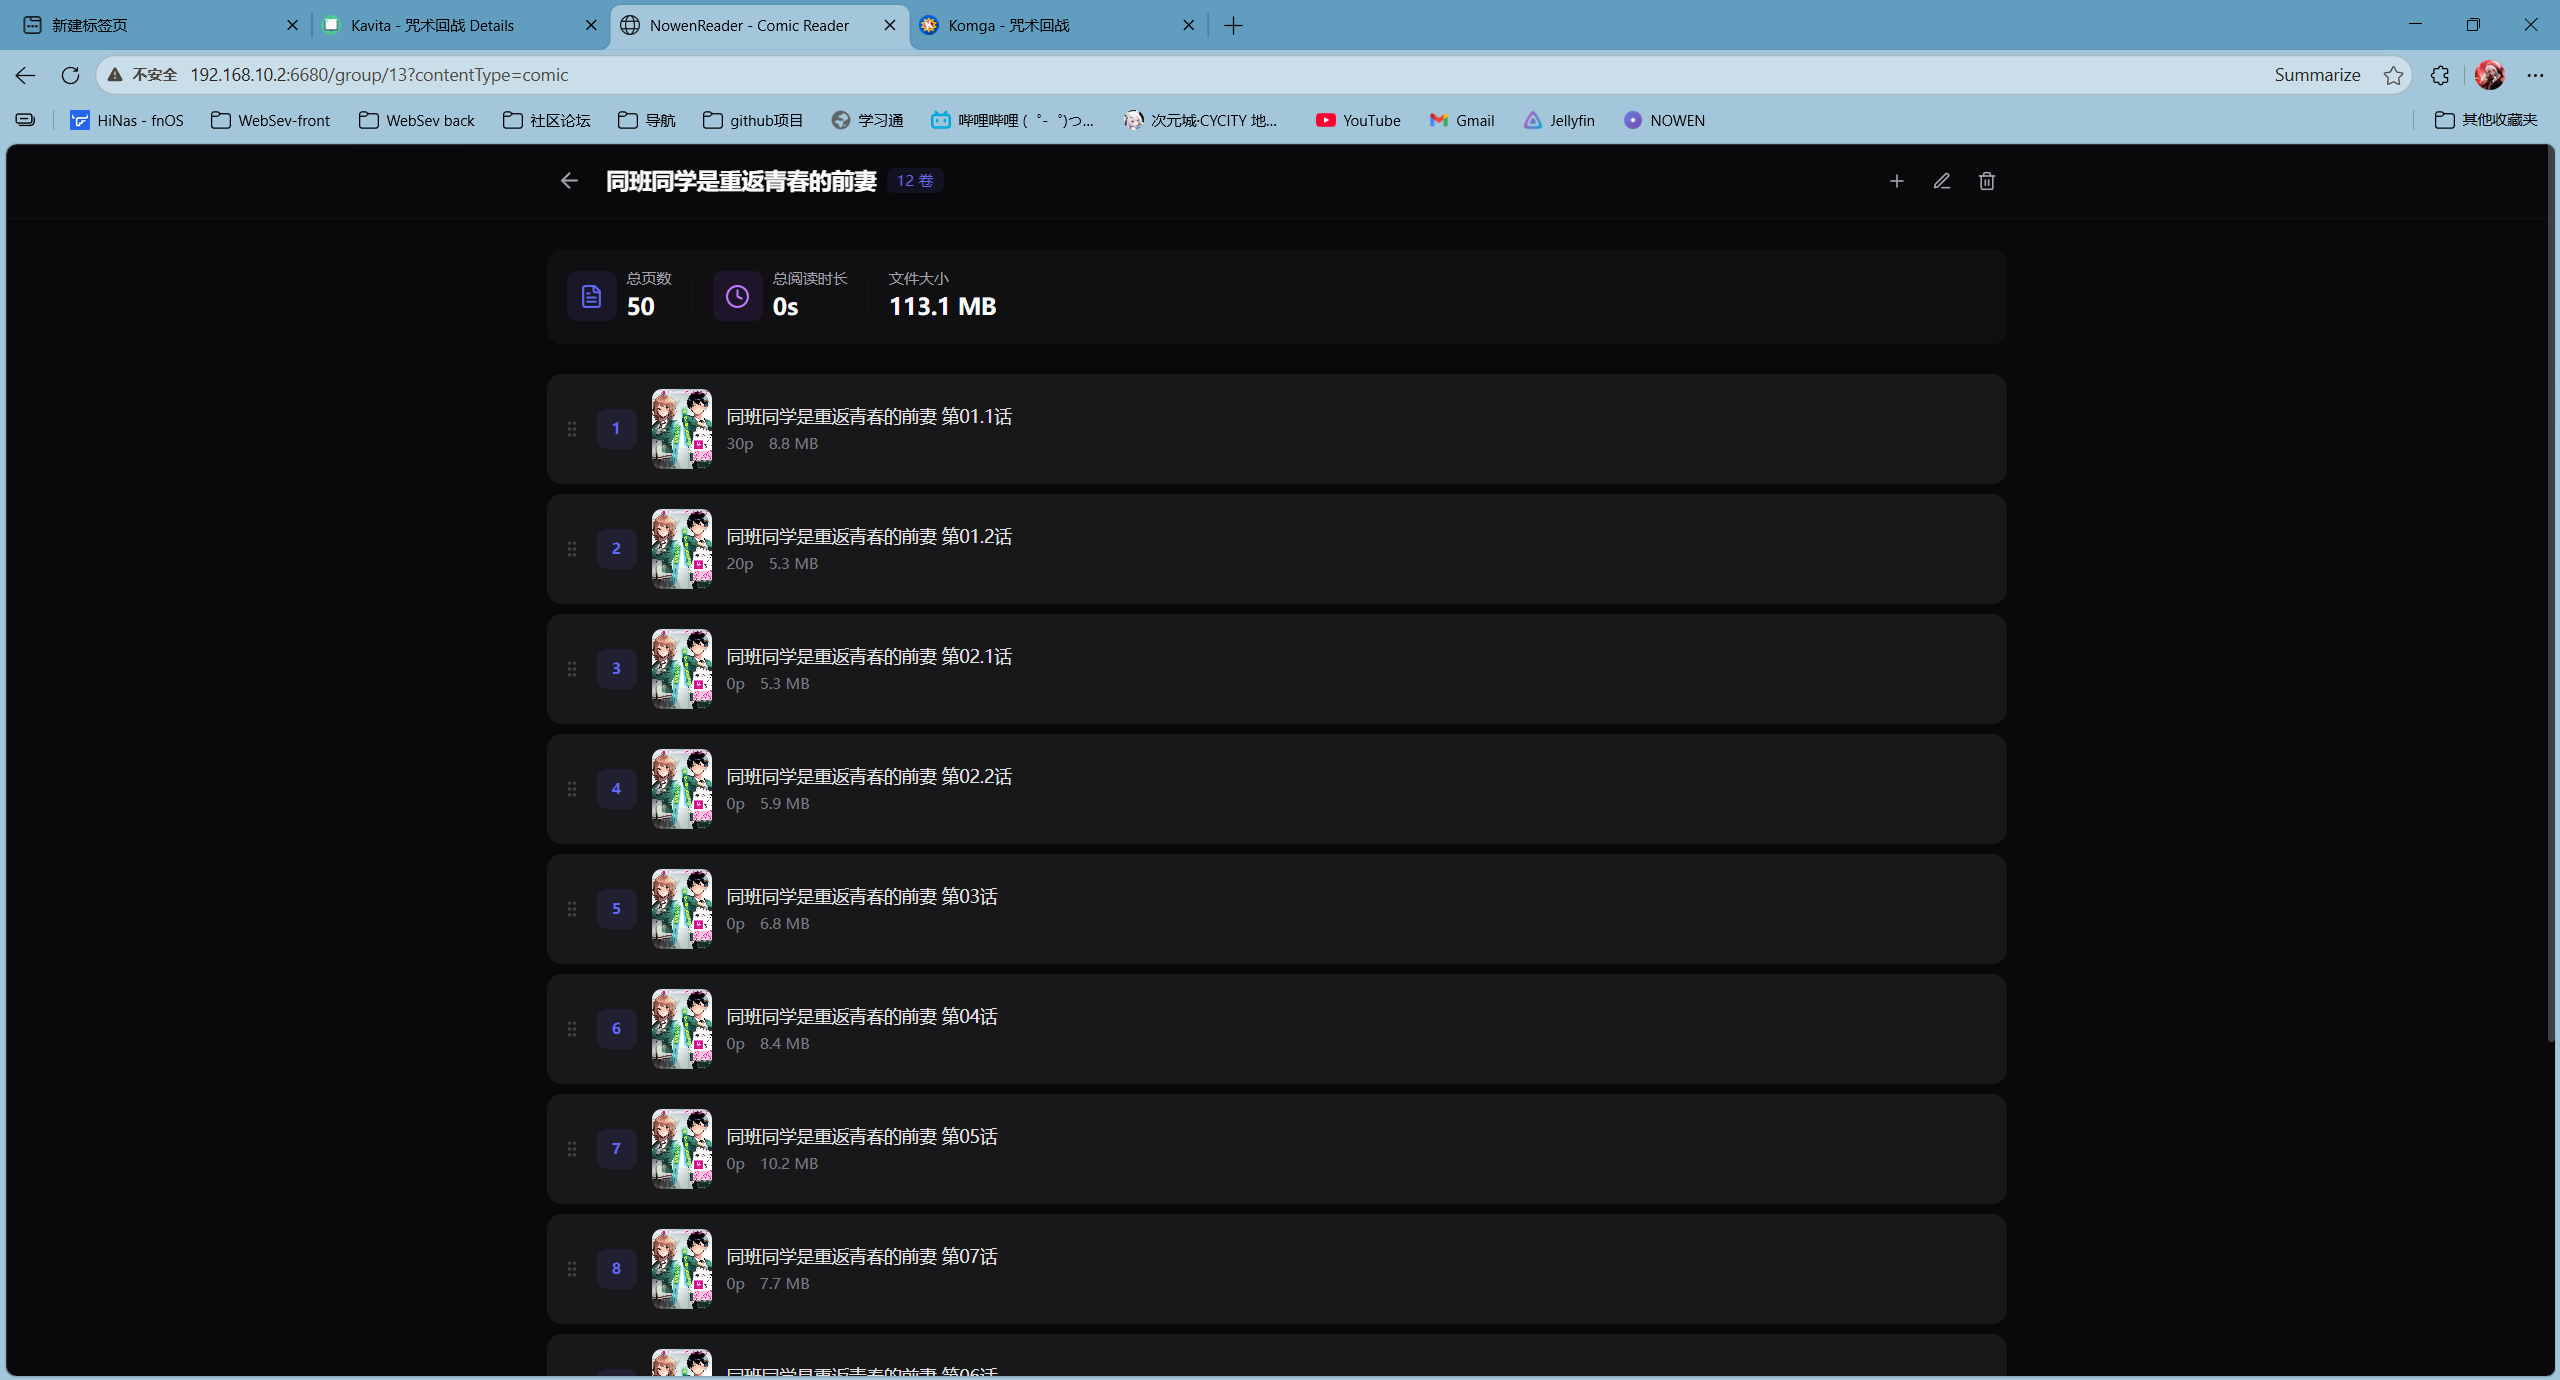Click the tab actions icon left of bookmarks
2560x1380 pixels.
click(x=25, y=120)
